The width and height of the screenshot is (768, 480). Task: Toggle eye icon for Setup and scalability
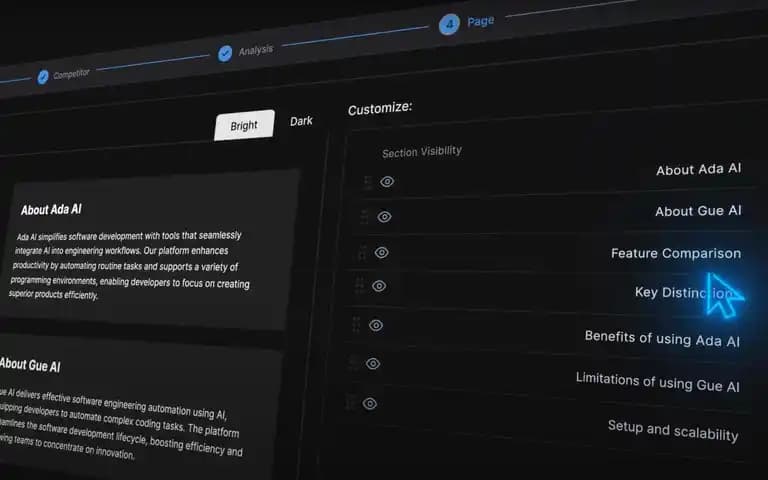[x=370, y=404]
